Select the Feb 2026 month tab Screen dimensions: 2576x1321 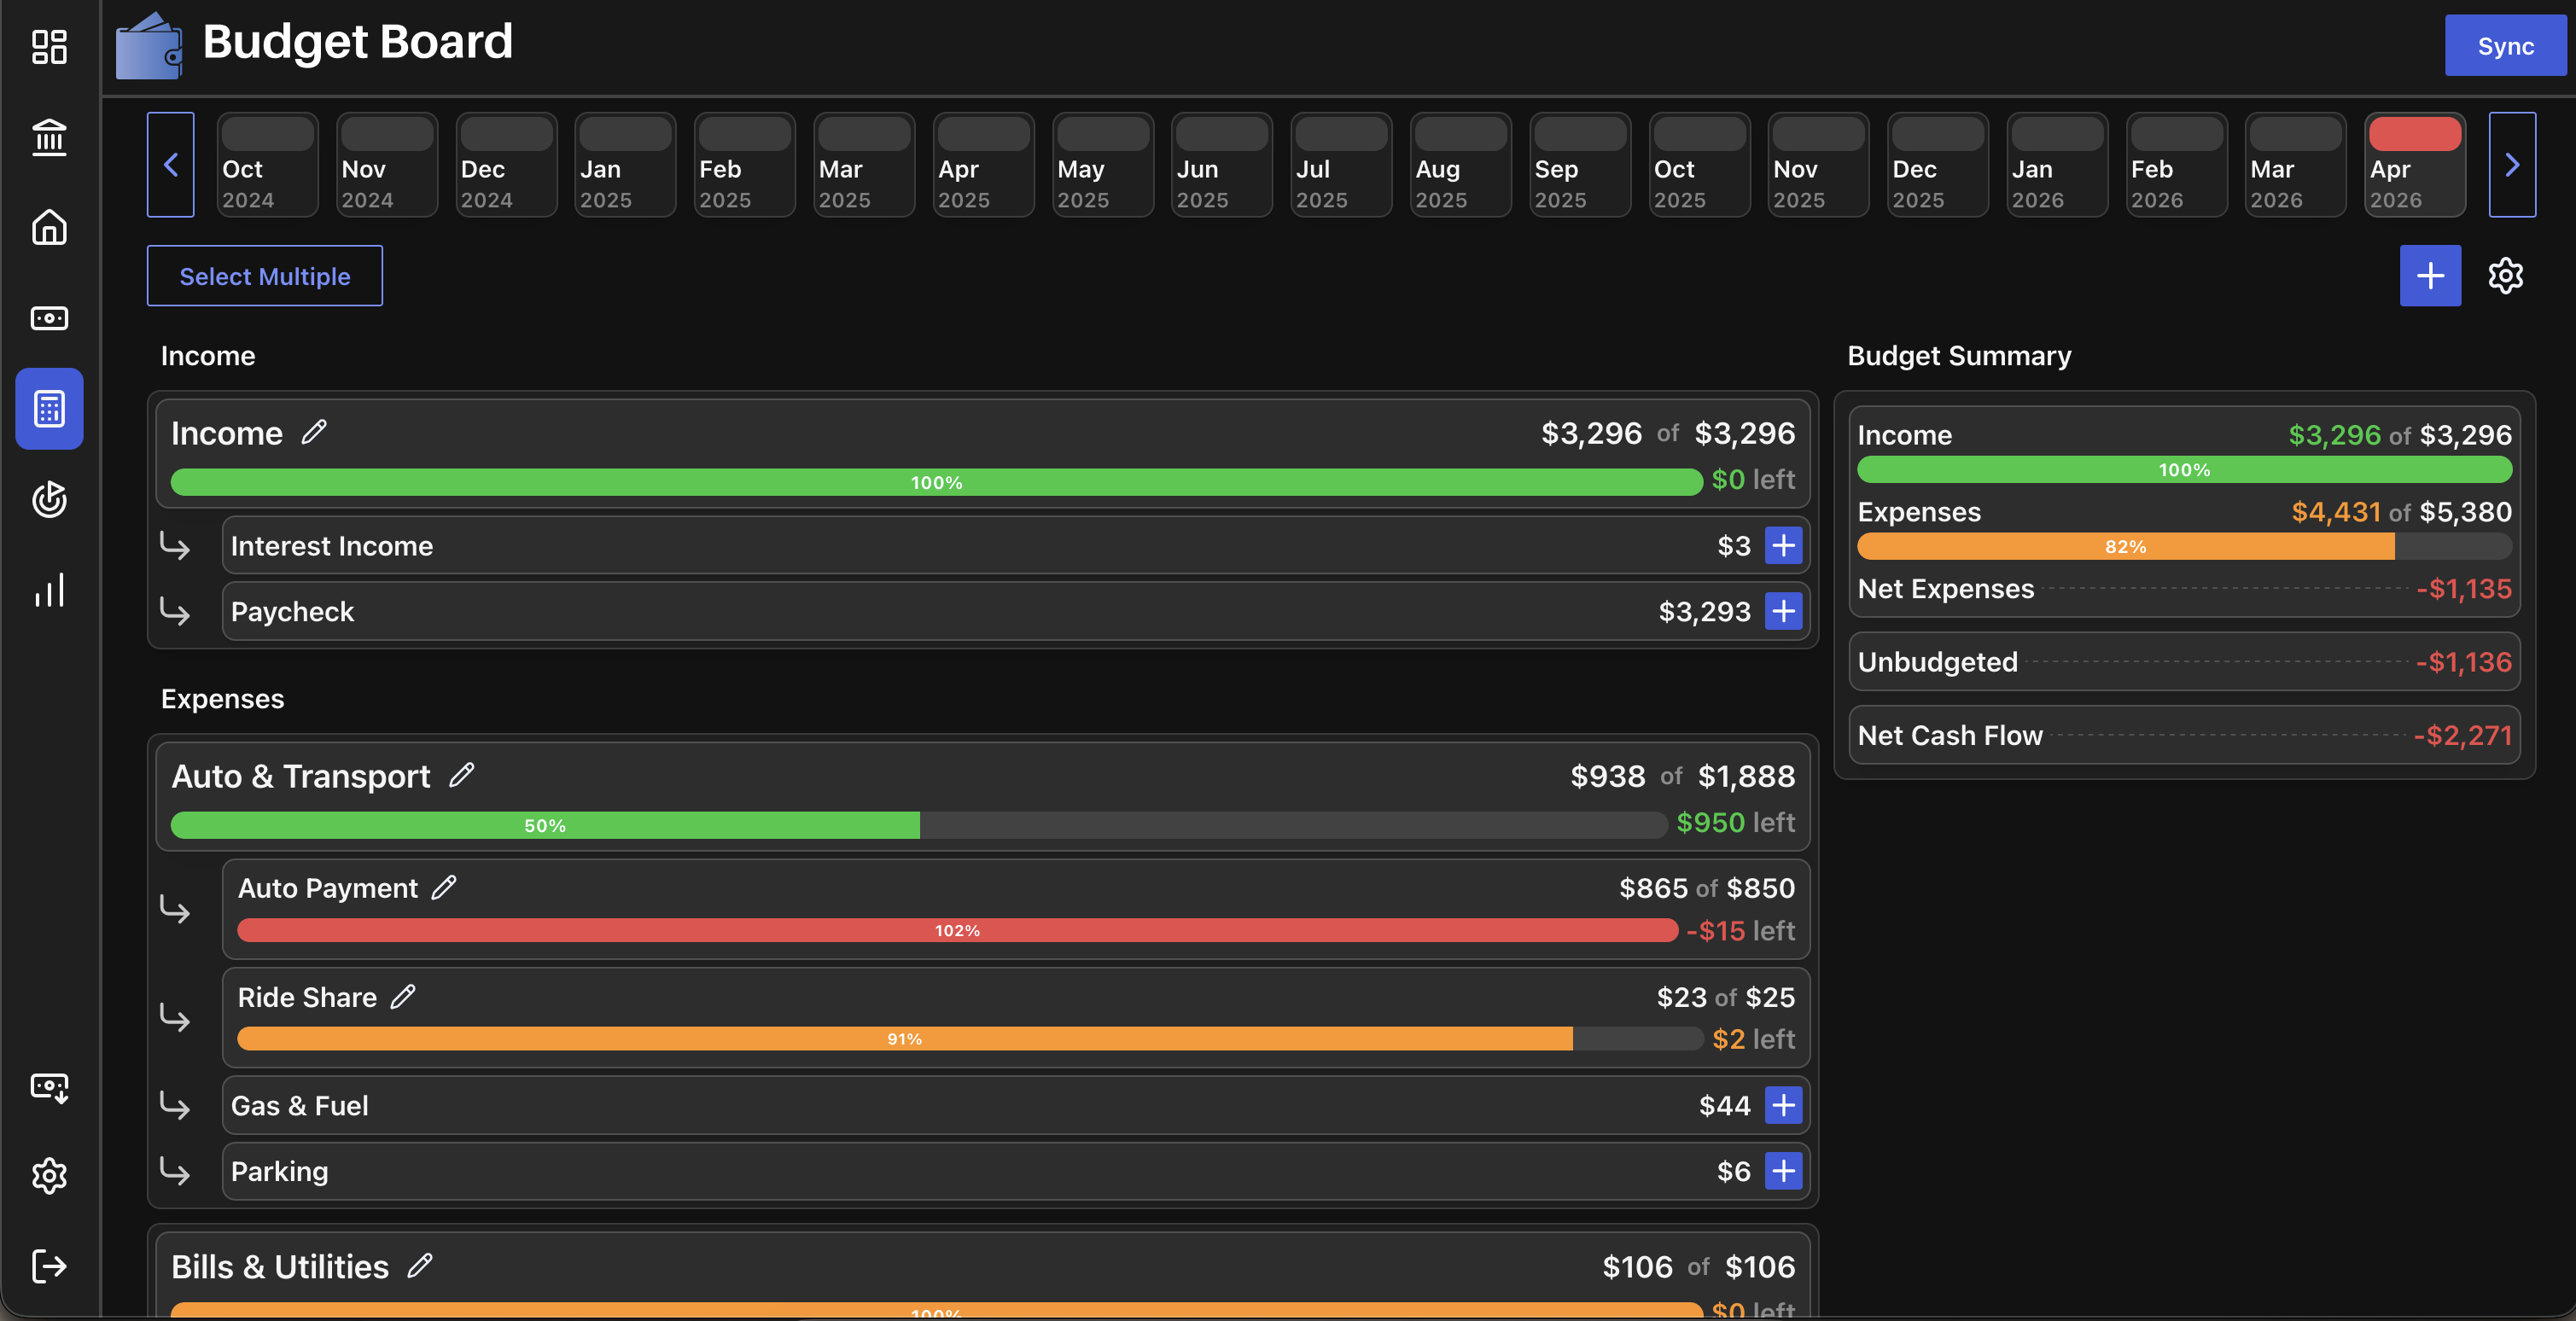coord(2177,164)
